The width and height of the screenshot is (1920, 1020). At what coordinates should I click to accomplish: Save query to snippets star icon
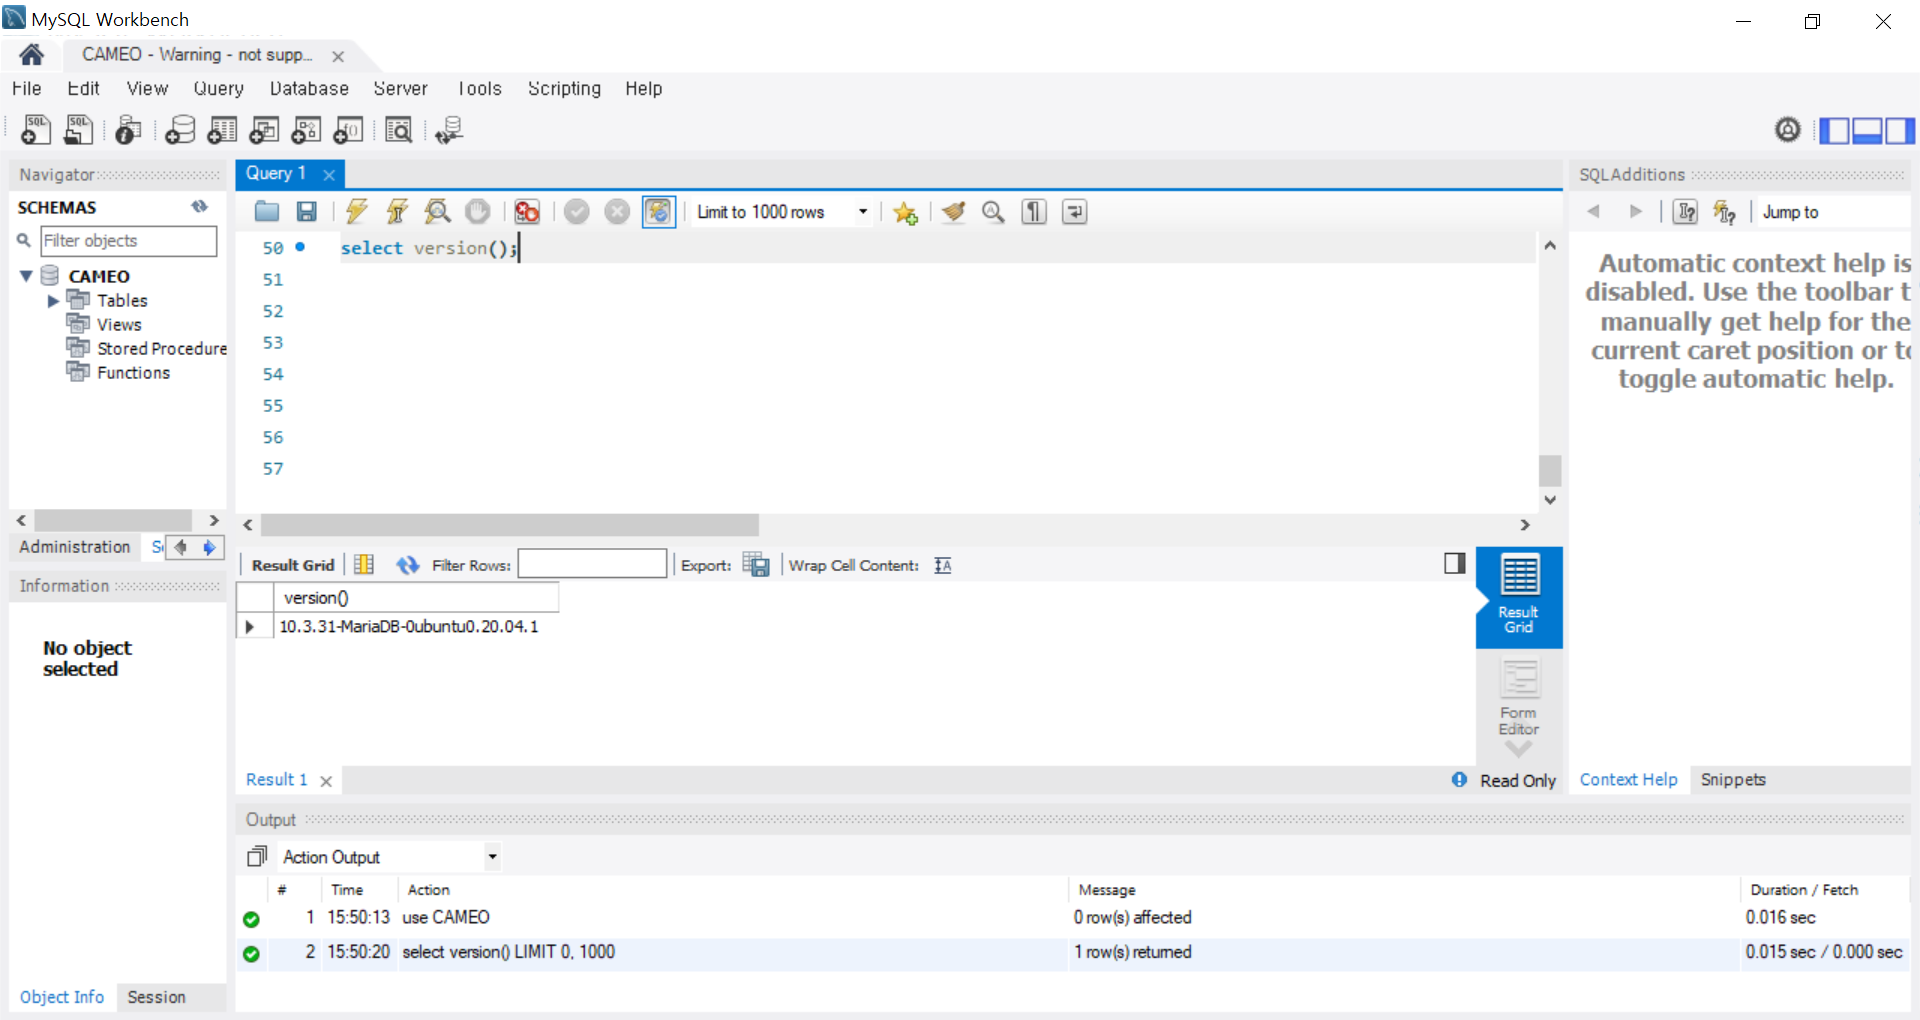coord(905,212)
